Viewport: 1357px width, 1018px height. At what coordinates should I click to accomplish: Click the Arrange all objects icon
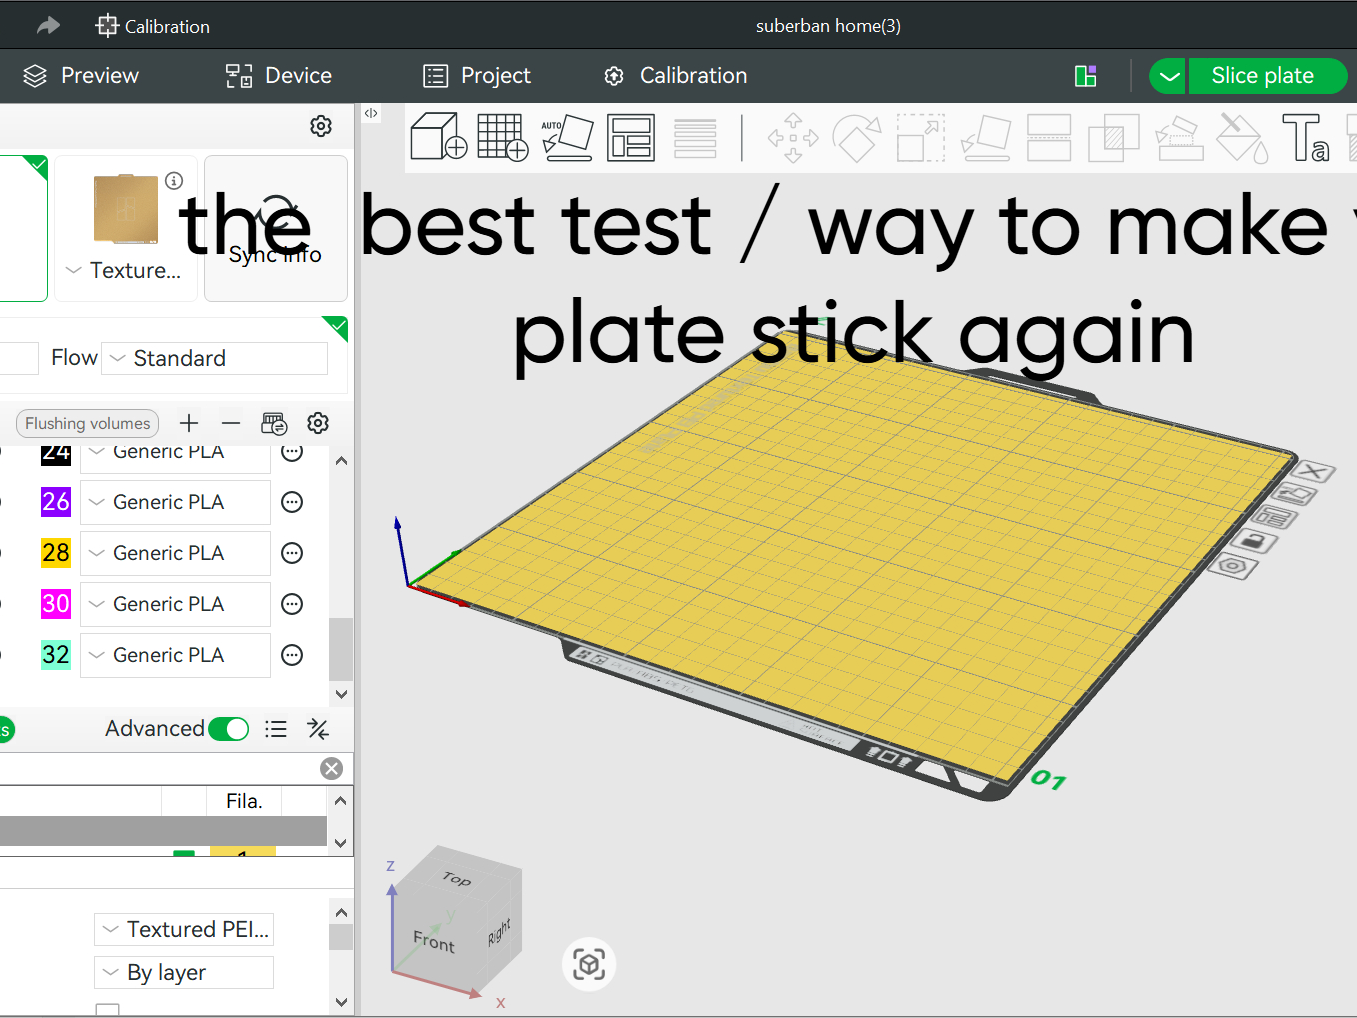[x=631, y=137]
